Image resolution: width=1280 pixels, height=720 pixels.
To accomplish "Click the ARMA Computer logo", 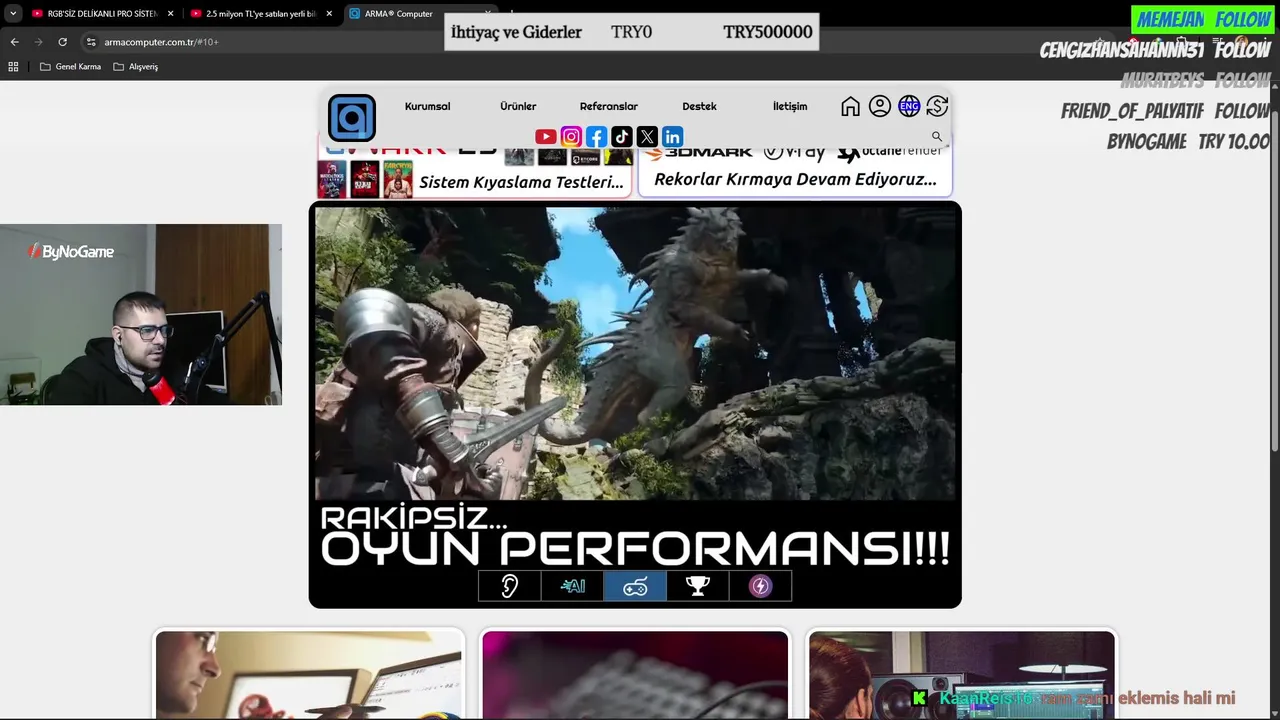I will click(x=351, y=118).
